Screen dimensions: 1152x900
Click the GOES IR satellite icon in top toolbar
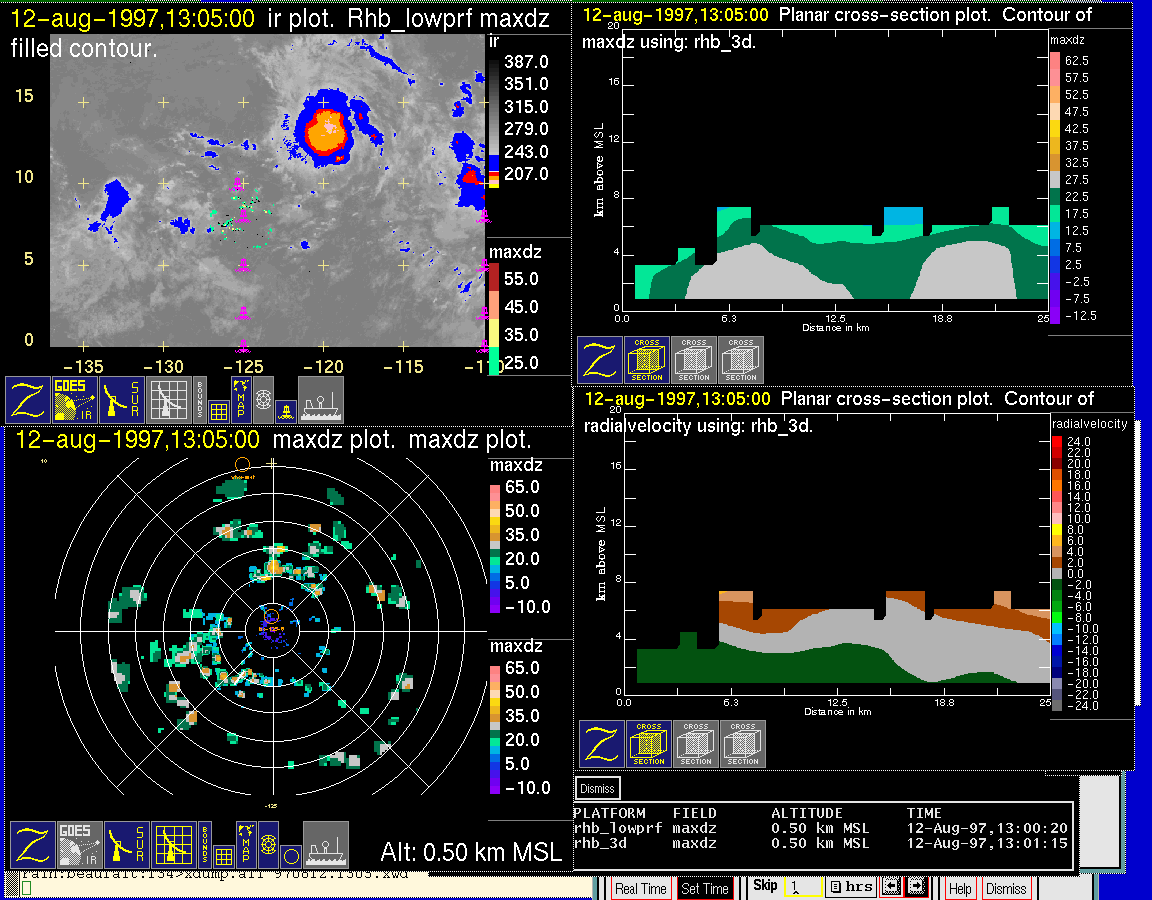[x=75, y=399]
